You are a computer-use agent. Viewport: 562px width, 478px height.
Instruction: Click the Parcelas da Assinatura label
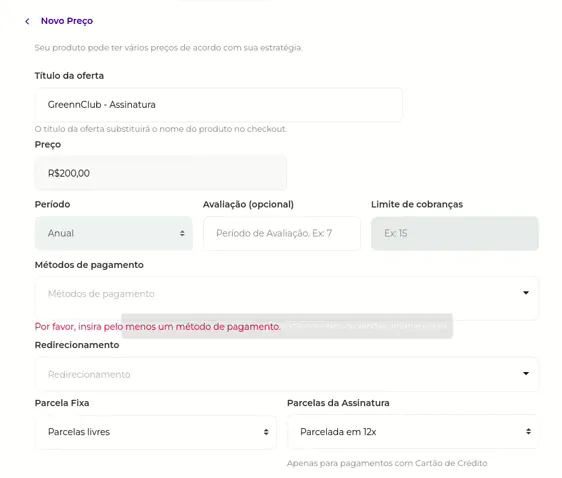pyautogui.click(x=338, y=403)
